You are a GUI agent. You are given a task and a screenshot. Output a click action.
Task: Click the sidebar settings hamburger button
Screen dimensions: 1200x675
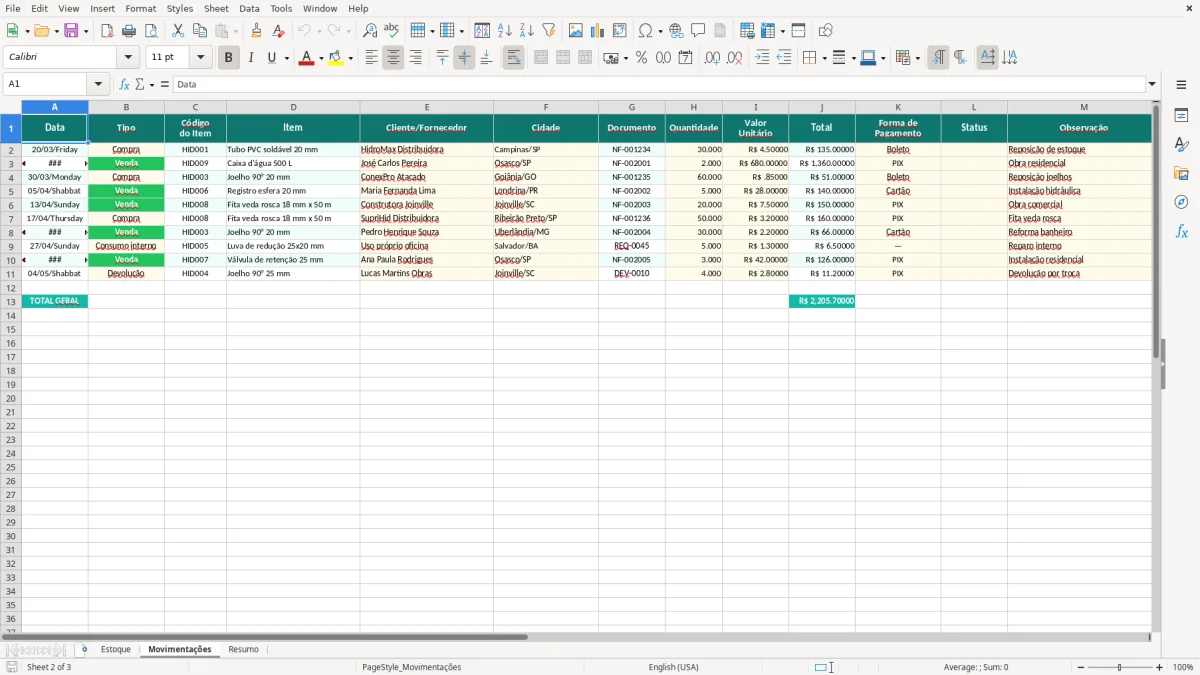1181,84
